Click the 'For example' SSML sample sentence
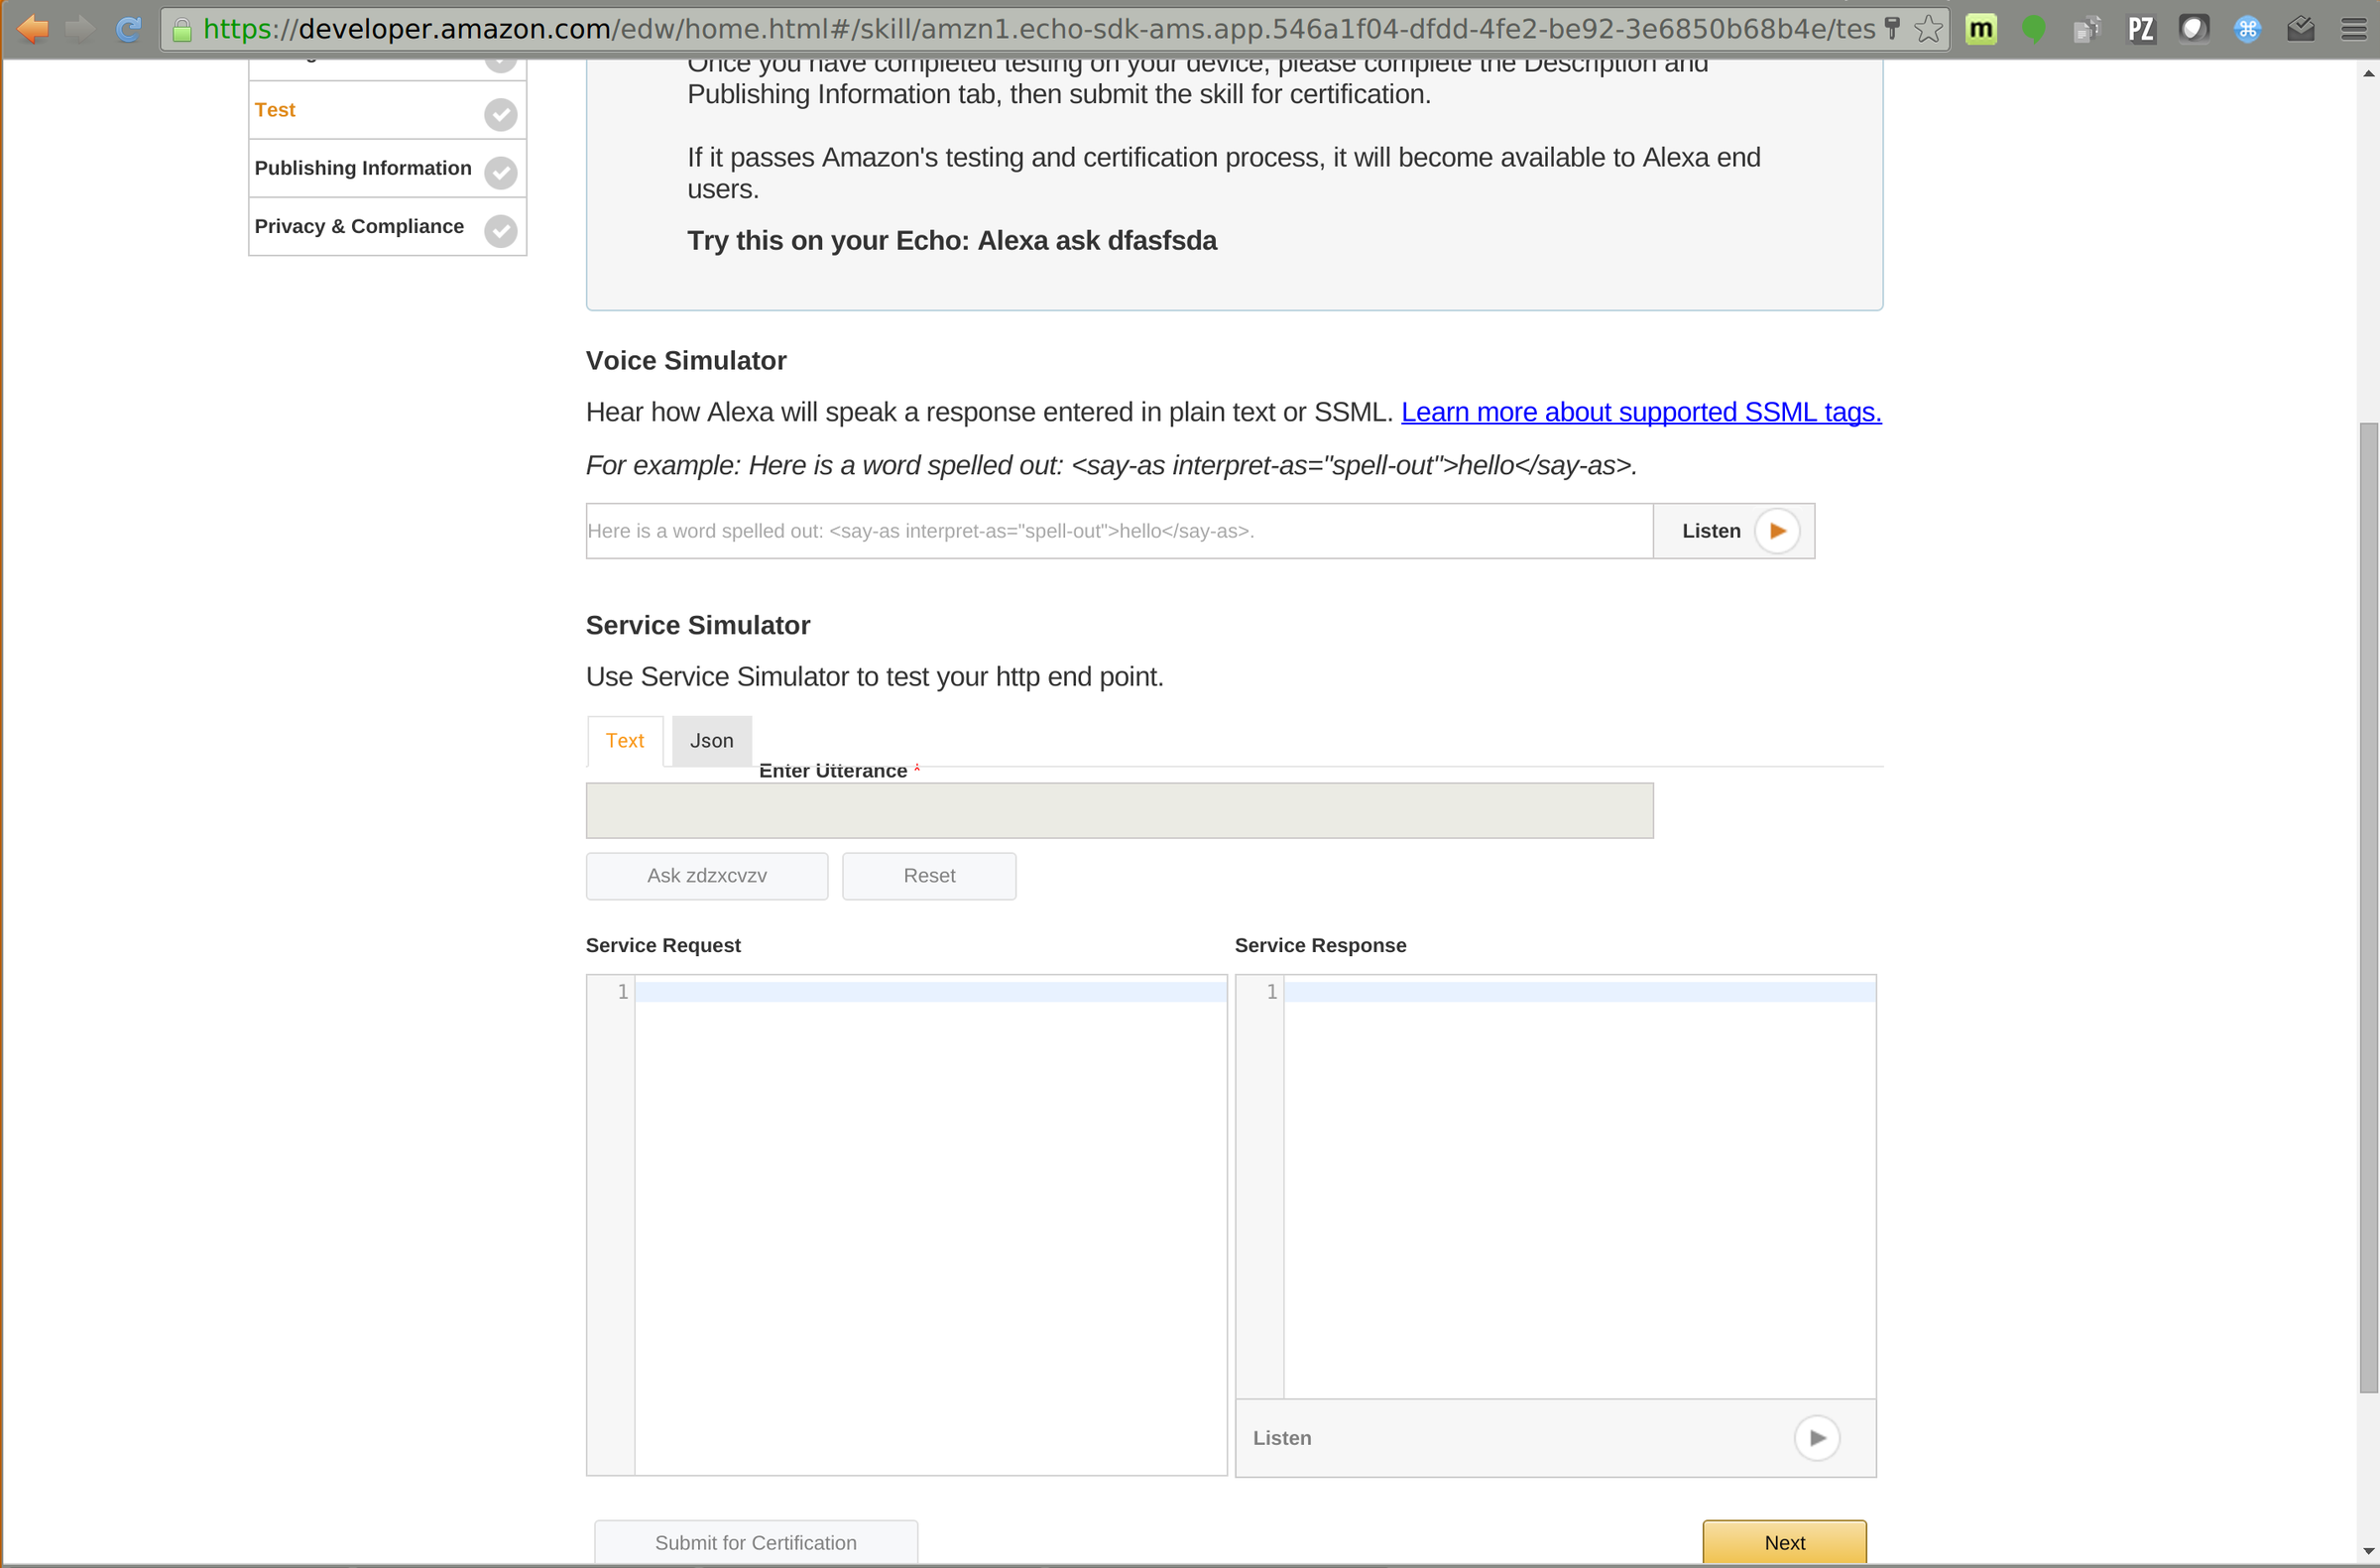The height and width of the screenshot is (1568, 2380). pos(1111,465)
